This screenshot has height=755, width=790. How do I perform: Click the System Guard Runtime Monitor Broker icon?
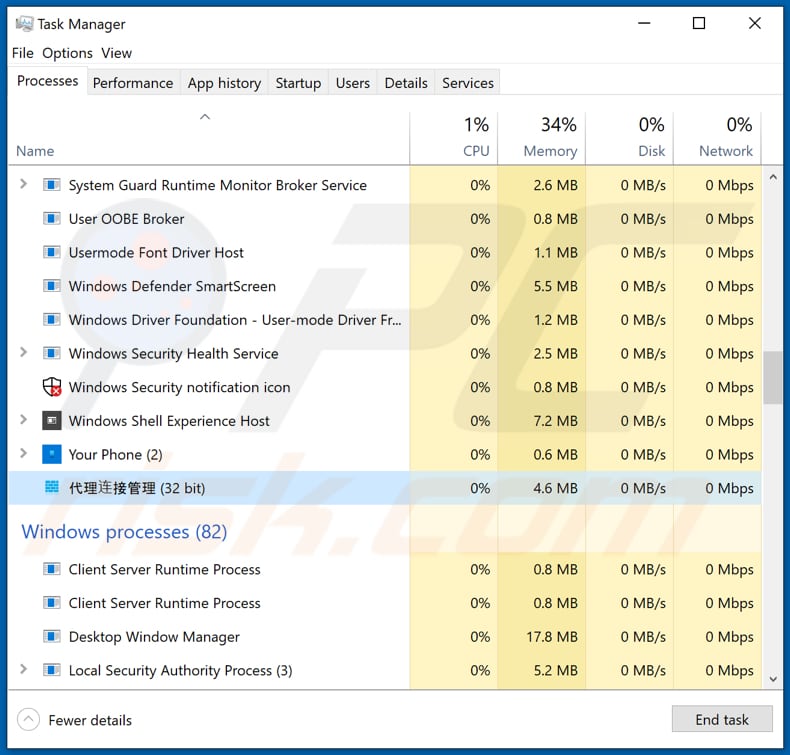[51, 185]
